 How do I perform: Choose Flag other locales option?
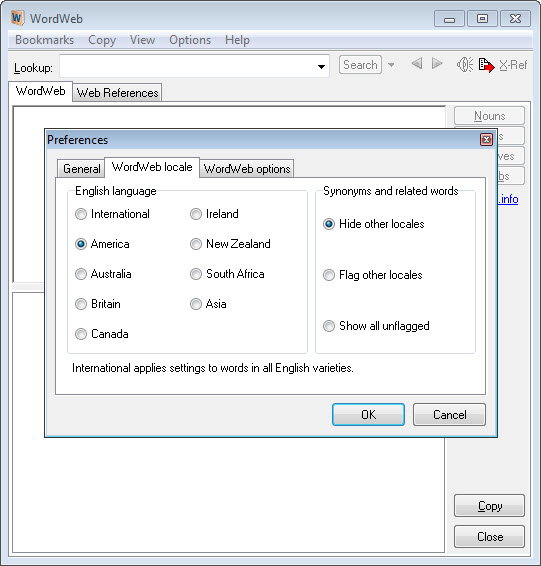click(329, 275)
